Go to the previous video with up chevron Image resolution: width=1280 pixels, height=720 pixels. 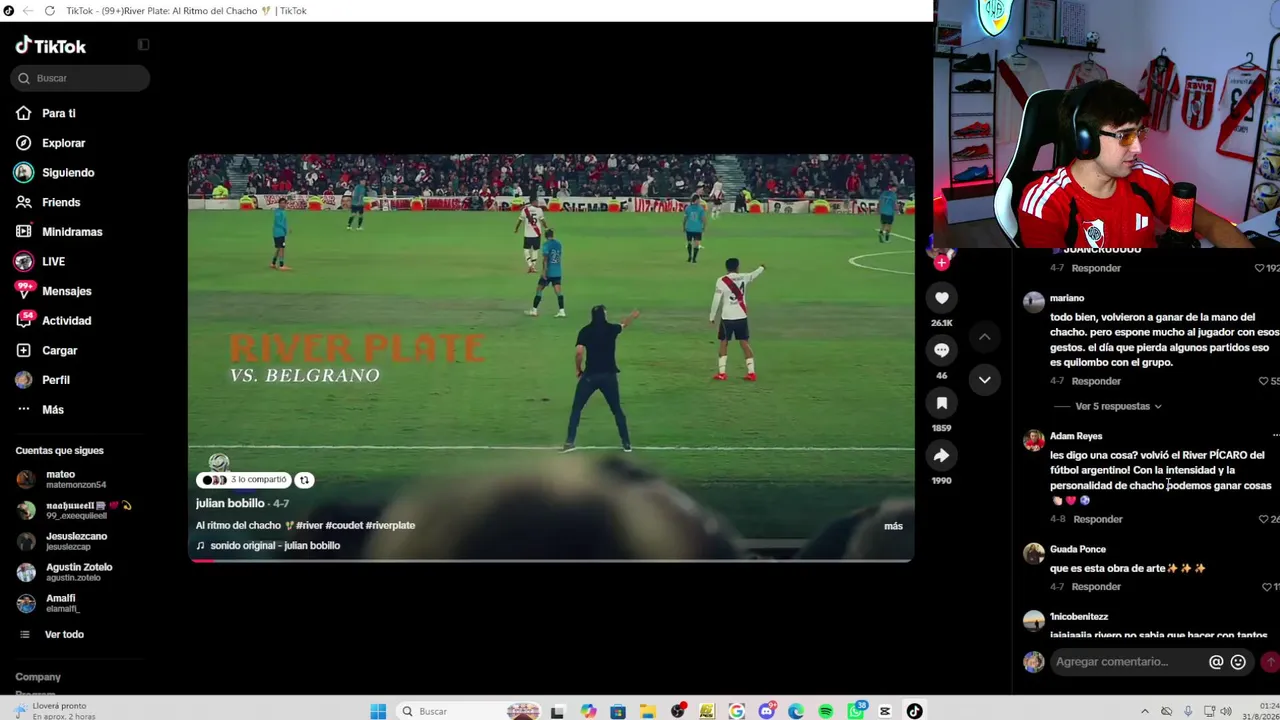click(x=984, y=337)
